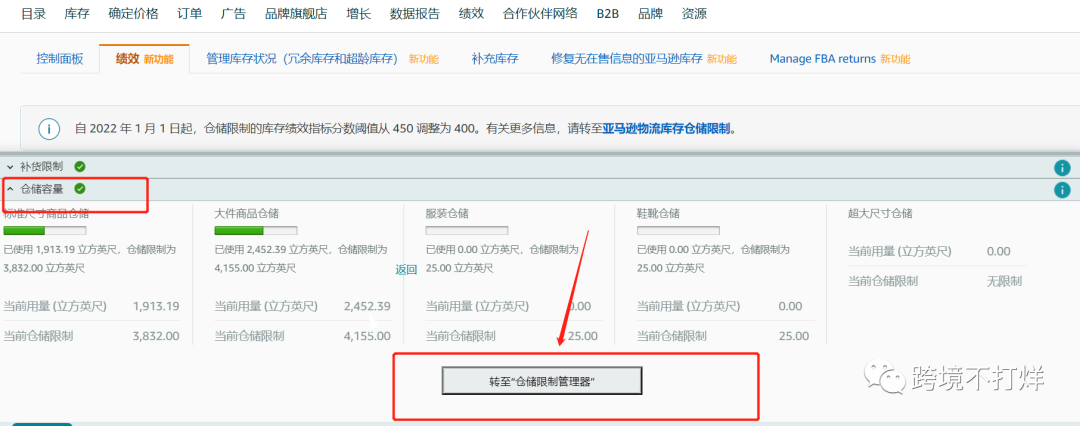1080x426 pixels.
Task: Click the info icon on the 补货限制 row
Action: (1061, 168)
